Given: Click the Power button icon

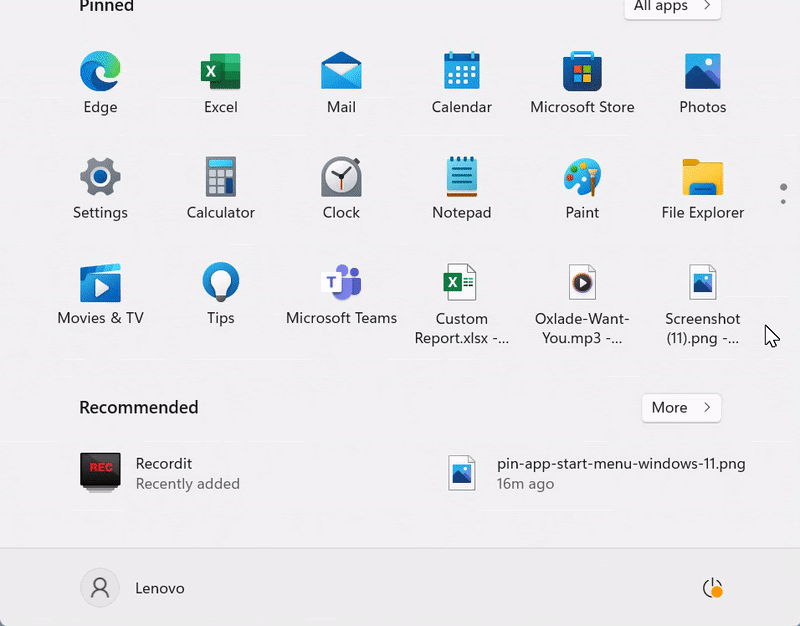Looking at the screenshot, I should [712, 588].
